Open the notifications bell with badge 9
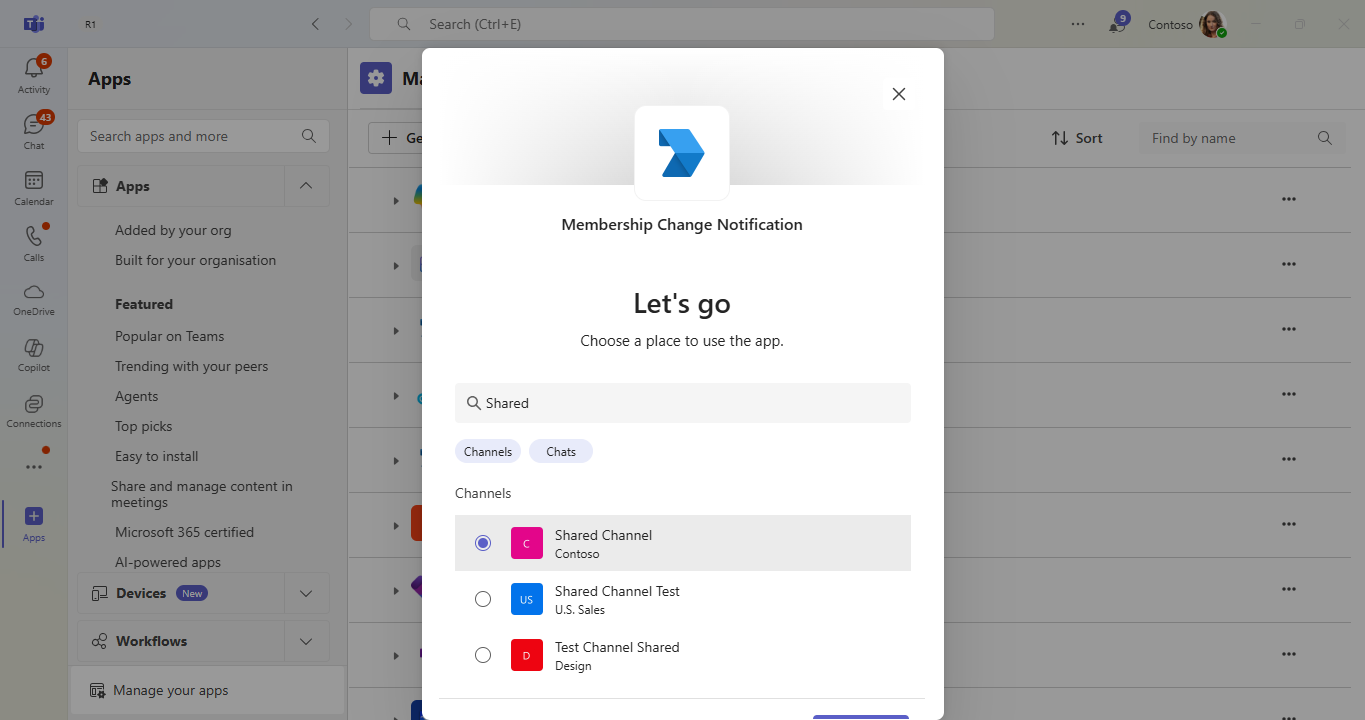 pos(1117,25)
